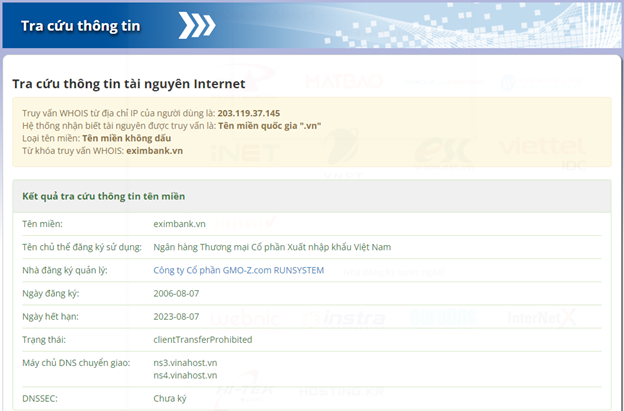The width and height of the screenshot is (624, 411).
Task: Click the 'Trạng thái:' label
Action: [44, 340]
